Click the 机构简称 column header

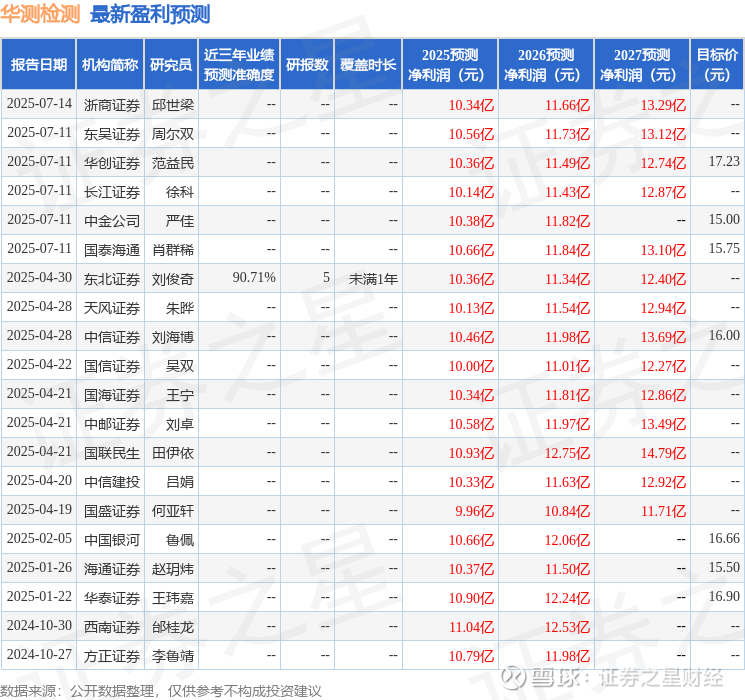pos(110,64)
